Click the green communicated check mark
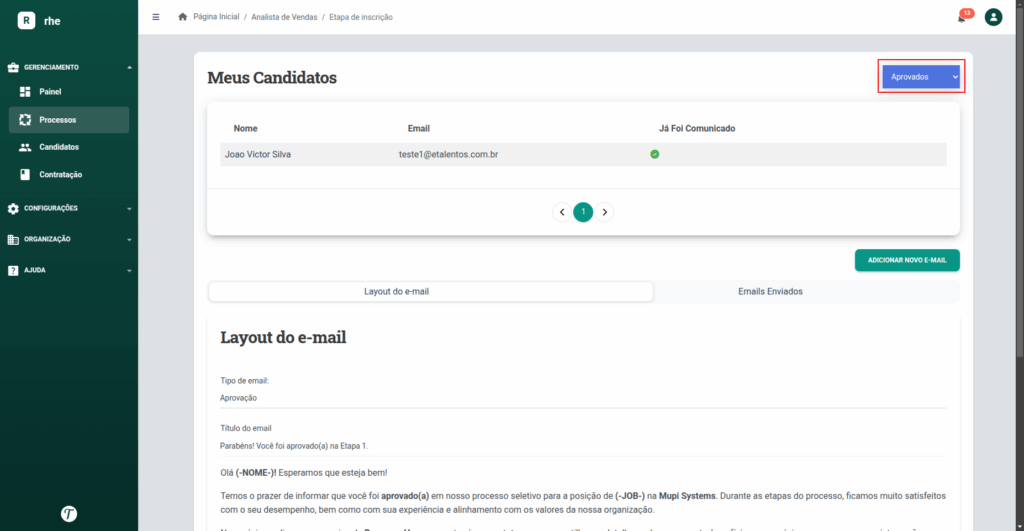Image resolution: width=1024 pixels, height=531 pixels. (x=654, y=155)
